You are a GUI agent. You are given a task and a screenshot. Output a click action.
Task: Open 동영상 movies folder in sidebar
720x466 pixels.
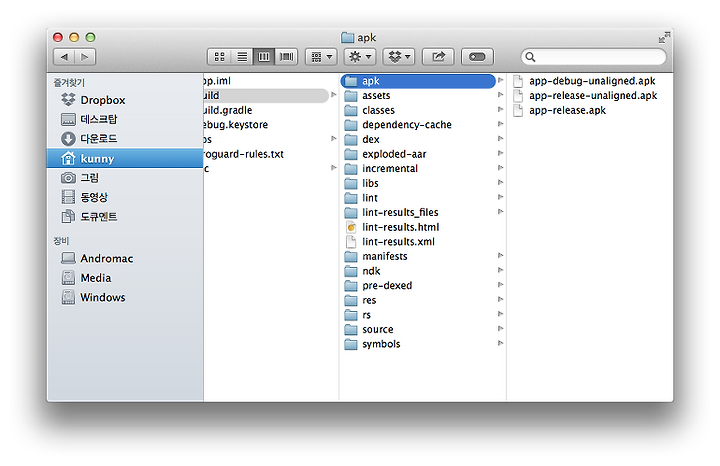[x=125, y=197]
